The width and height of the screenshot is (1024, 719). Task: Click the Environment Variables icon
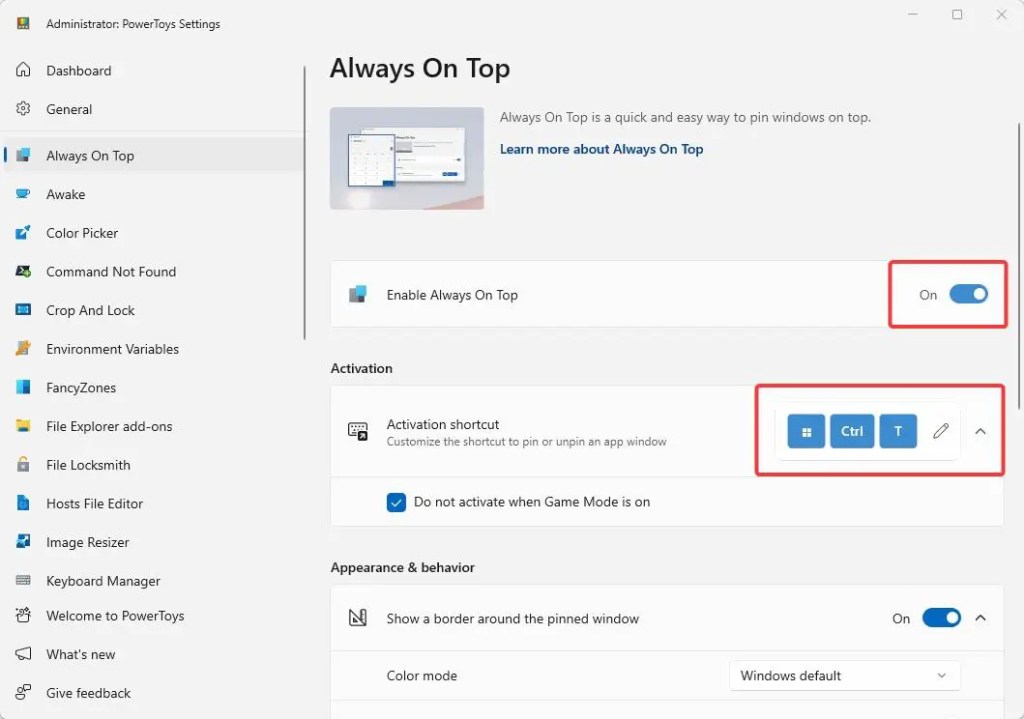pyautogui.click(x=23, y=348)
